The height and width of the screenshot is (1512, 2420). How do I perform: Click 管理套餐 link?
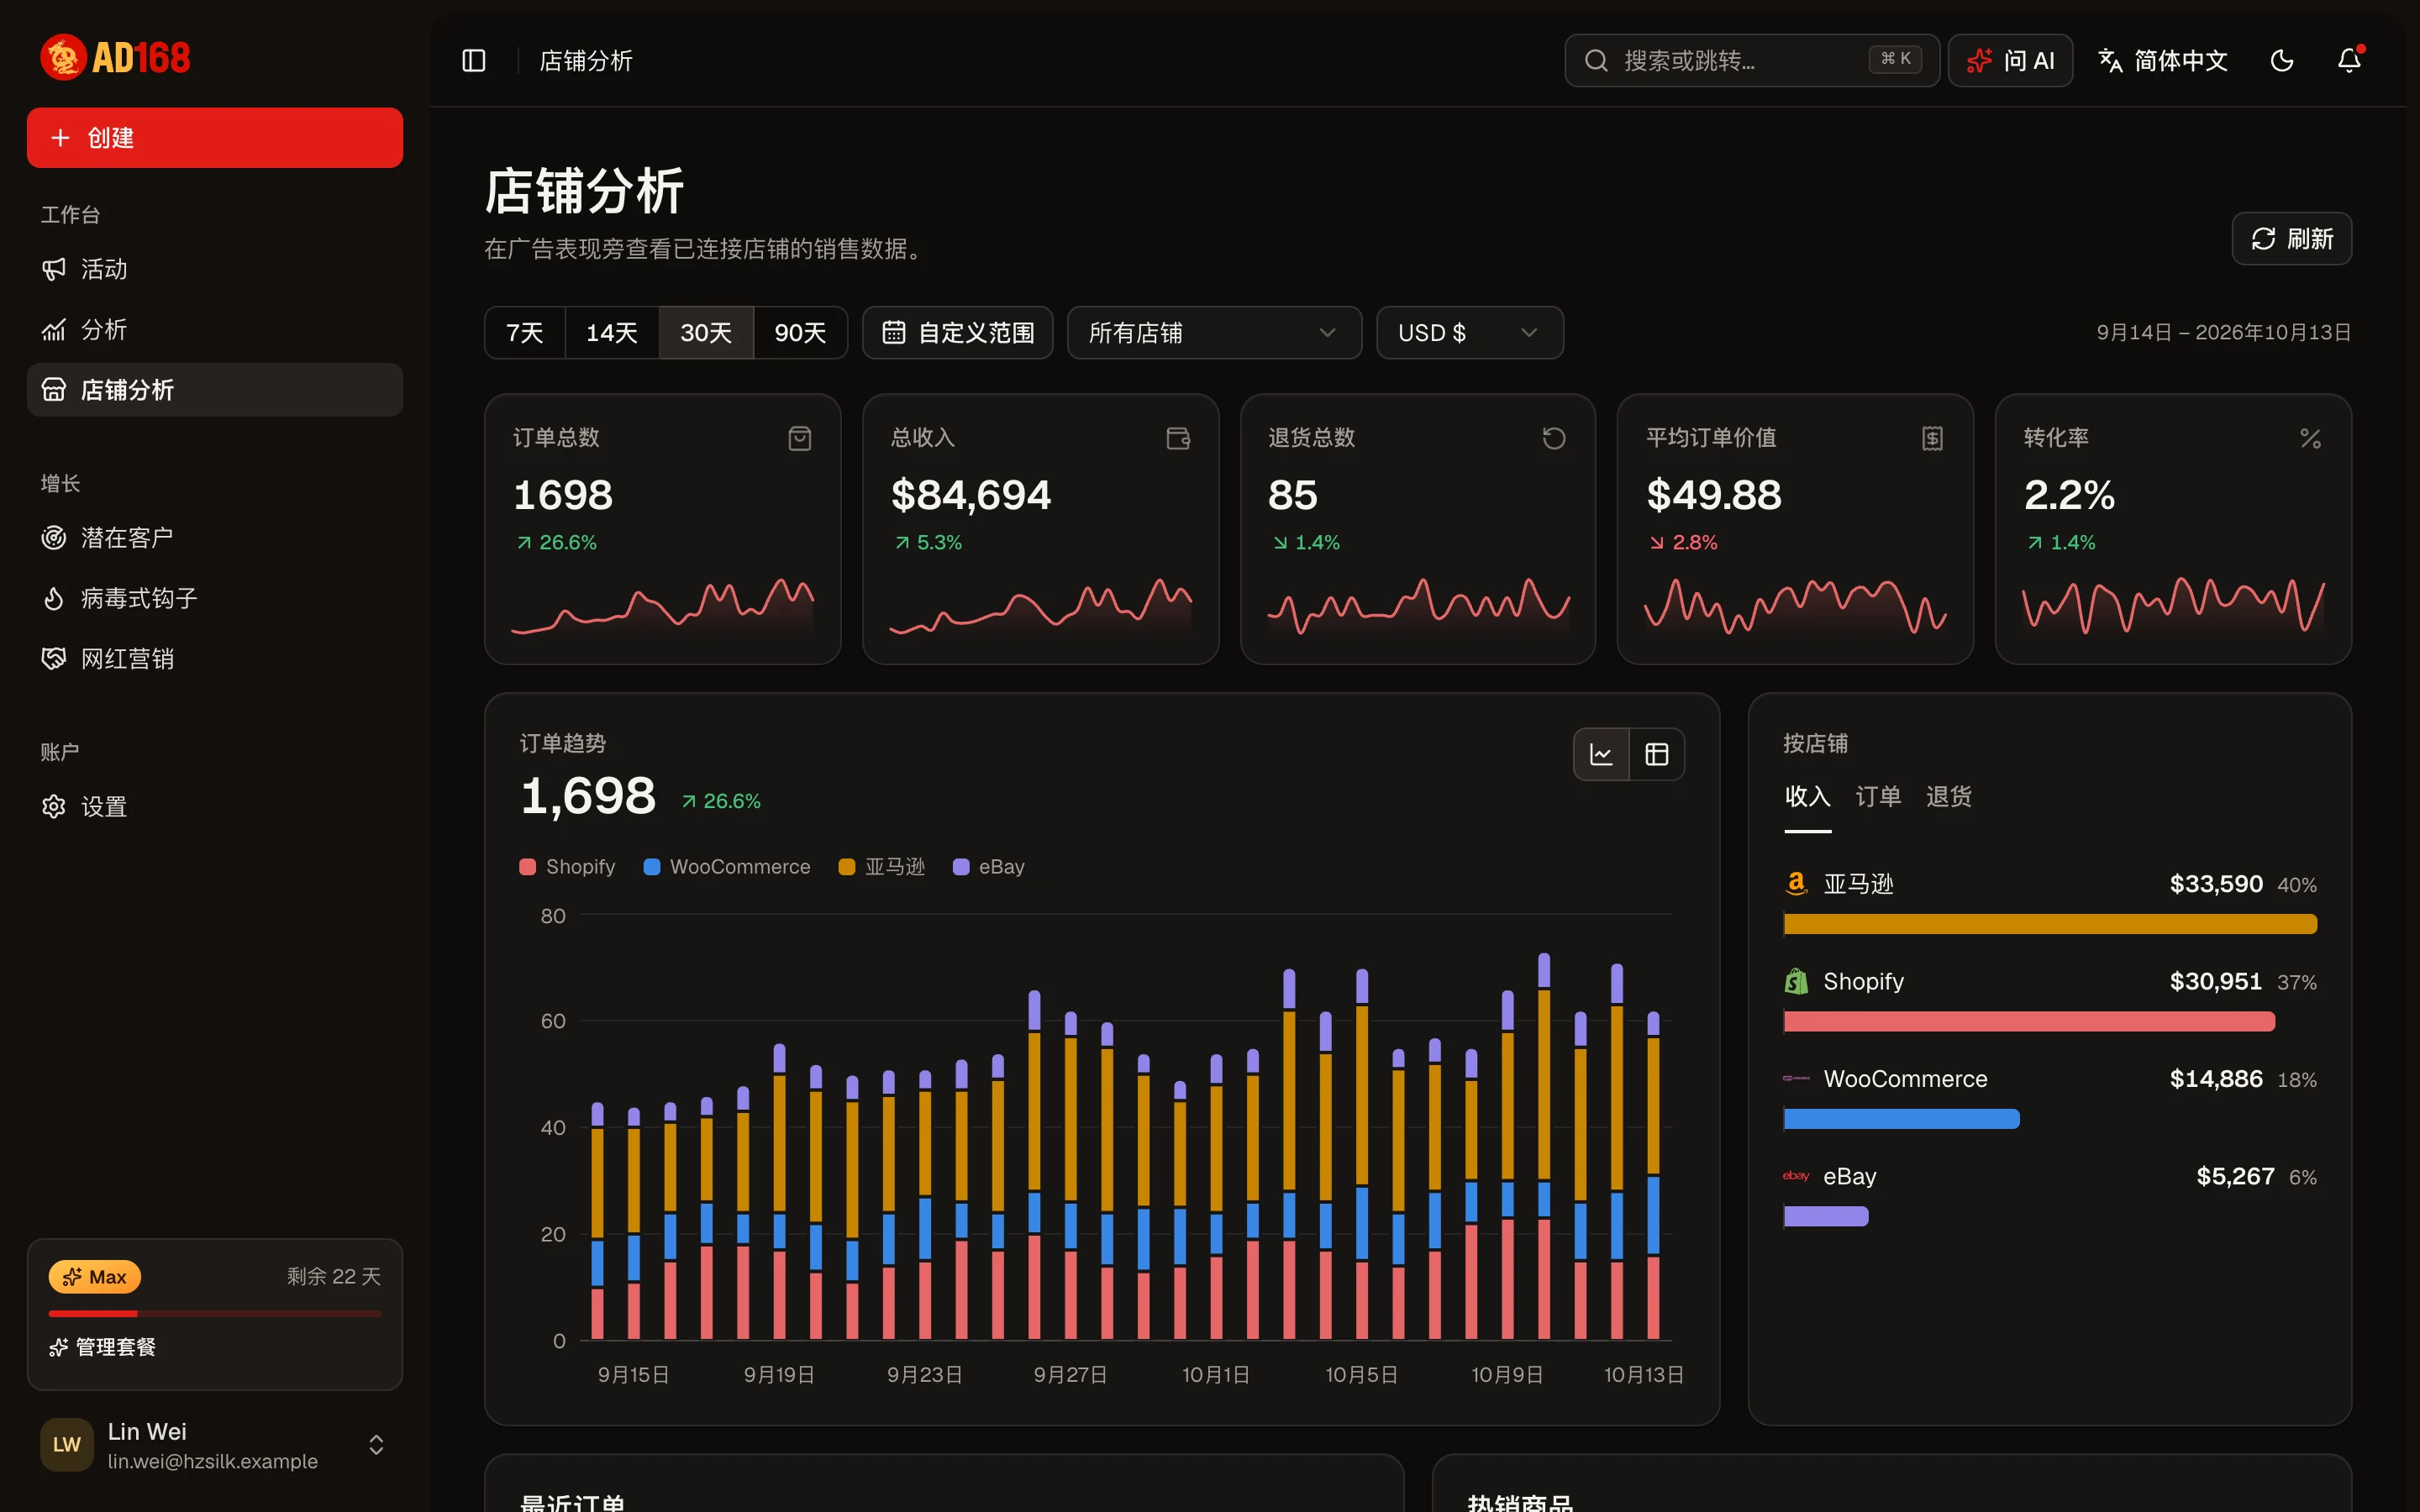(102, 1347)
